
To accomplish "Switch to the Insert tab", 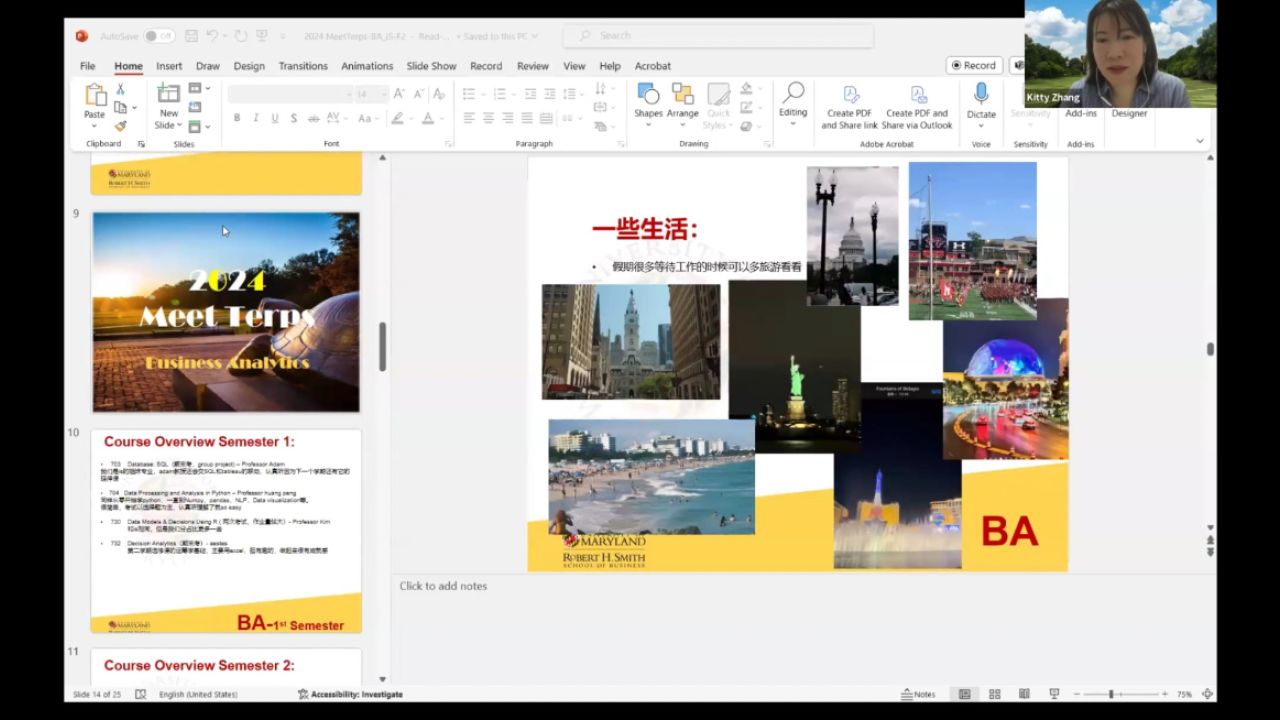I will pos(169,66).
